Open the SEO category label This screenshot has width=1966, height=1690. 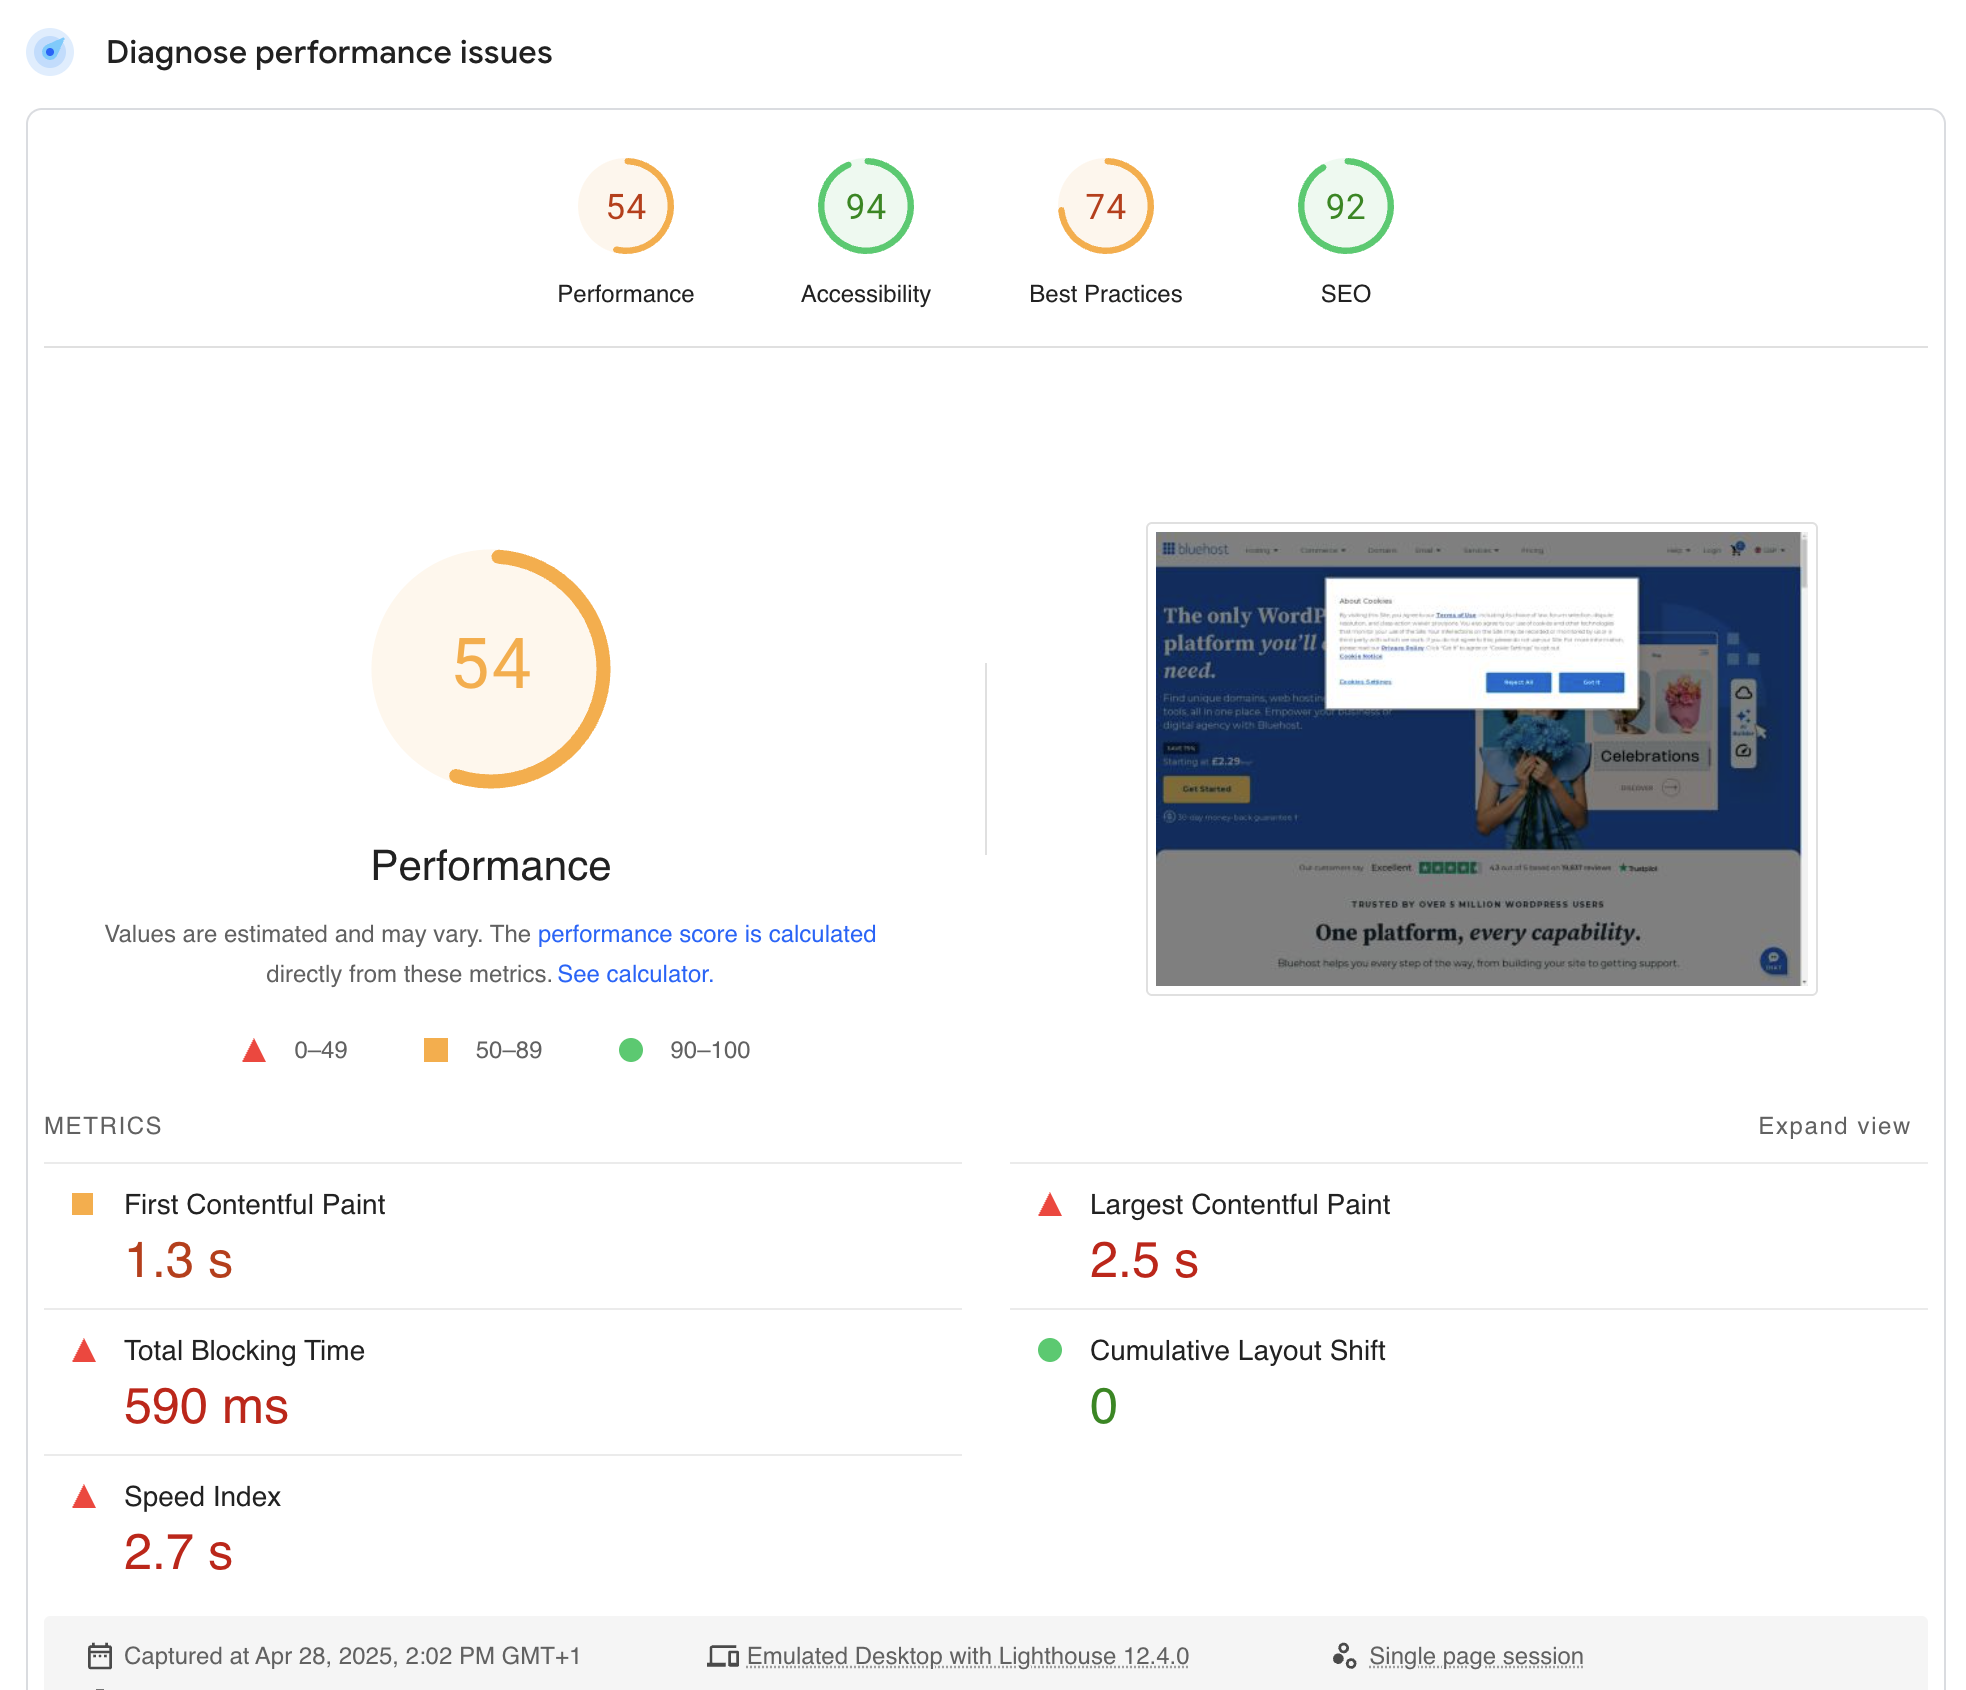[x=1346, y=294]
